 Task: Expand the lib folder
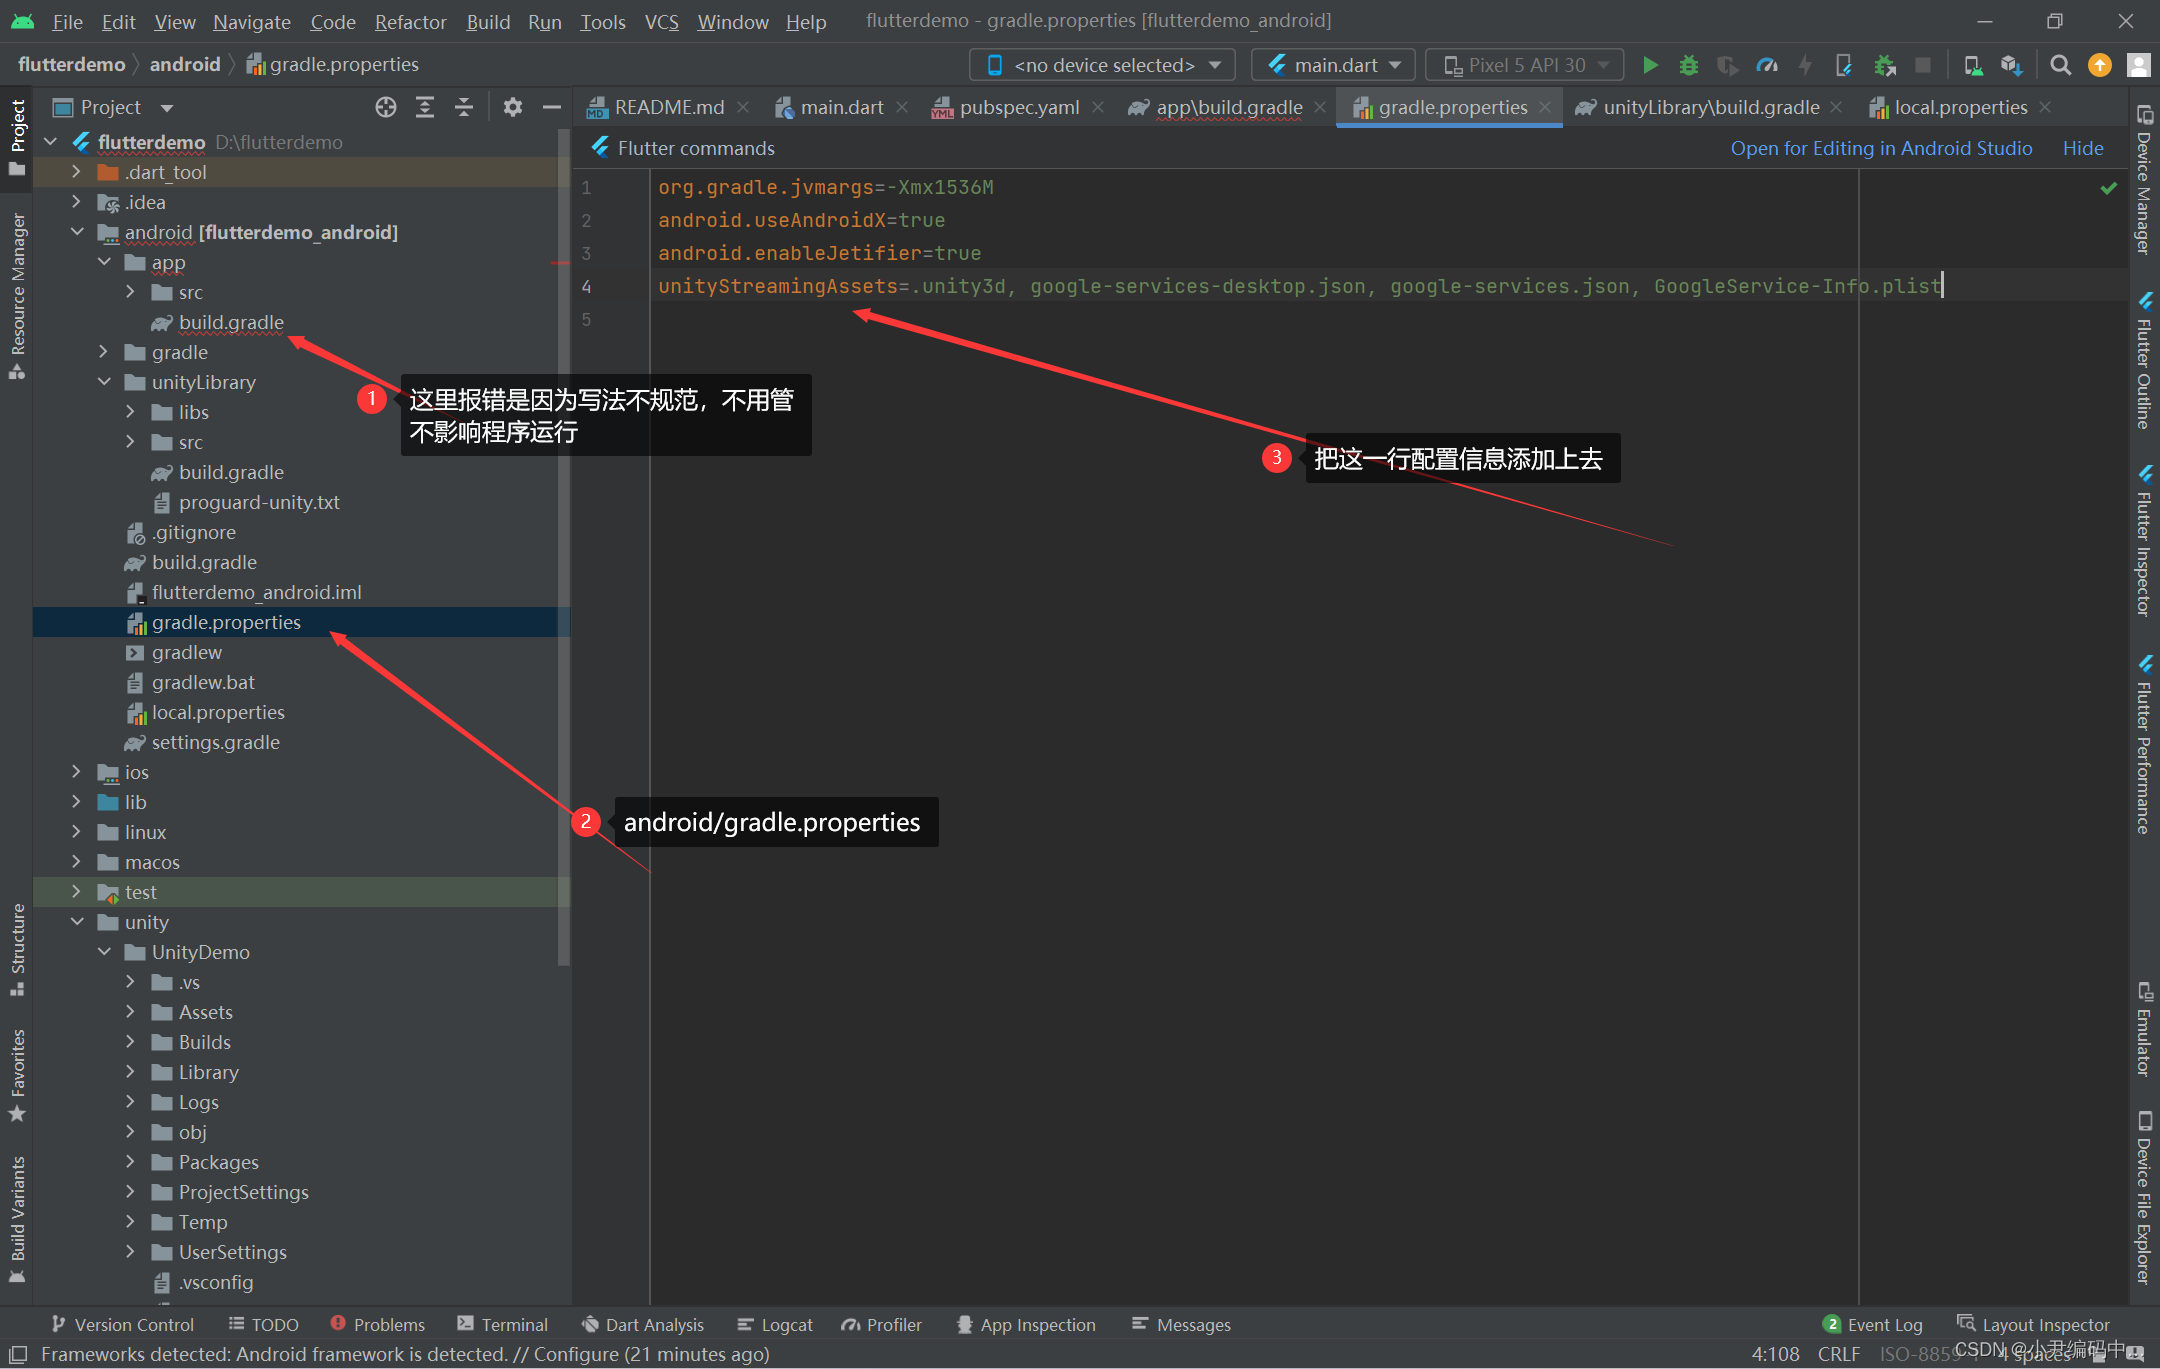(x=76, y=802)
